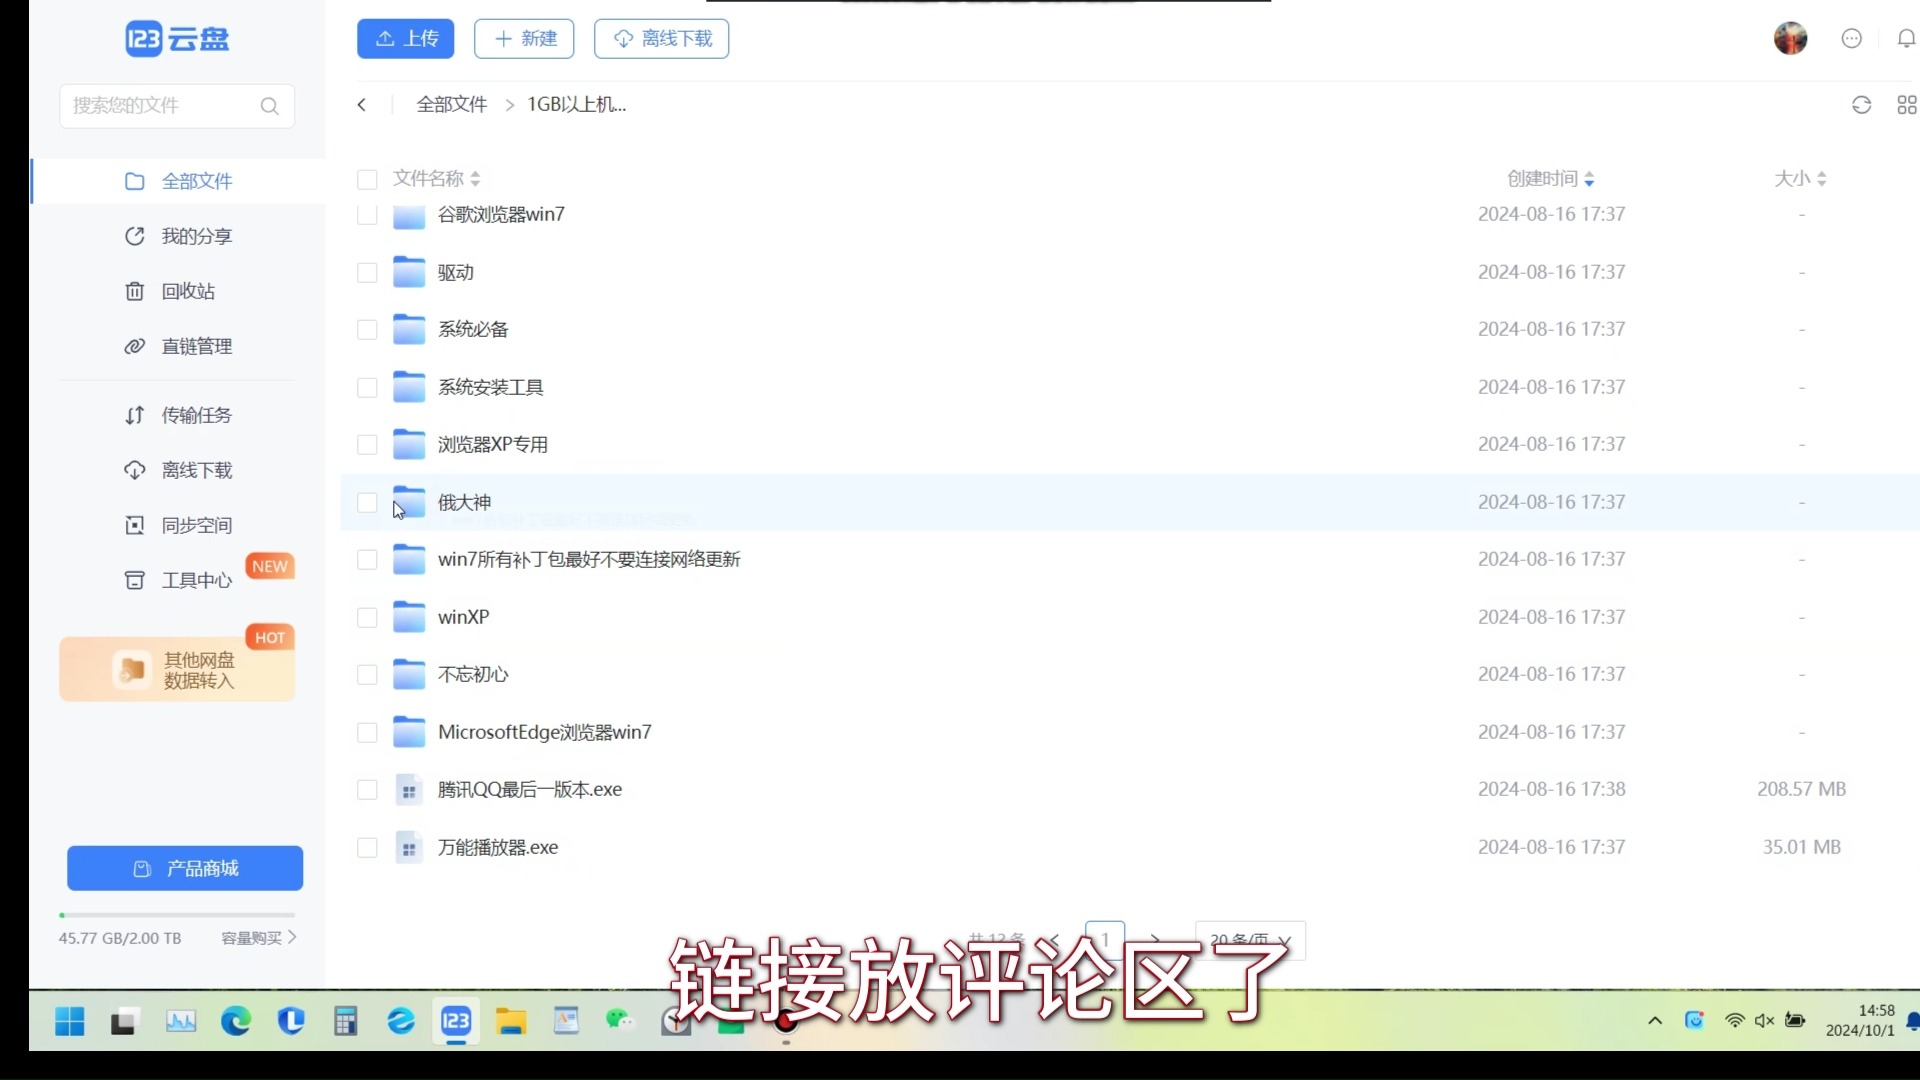Click the user avatar in top right
The width and height of the screenshot is (1920, 1080).
pyautogui.click(x=1789, y=38)
